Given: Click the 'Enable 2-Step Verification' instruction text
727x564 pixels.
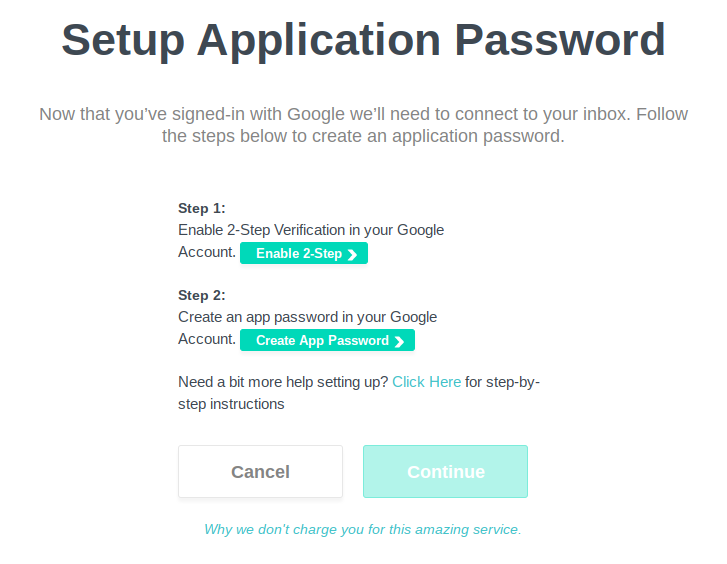Looking at the screenshot, I should pos(311,230).
